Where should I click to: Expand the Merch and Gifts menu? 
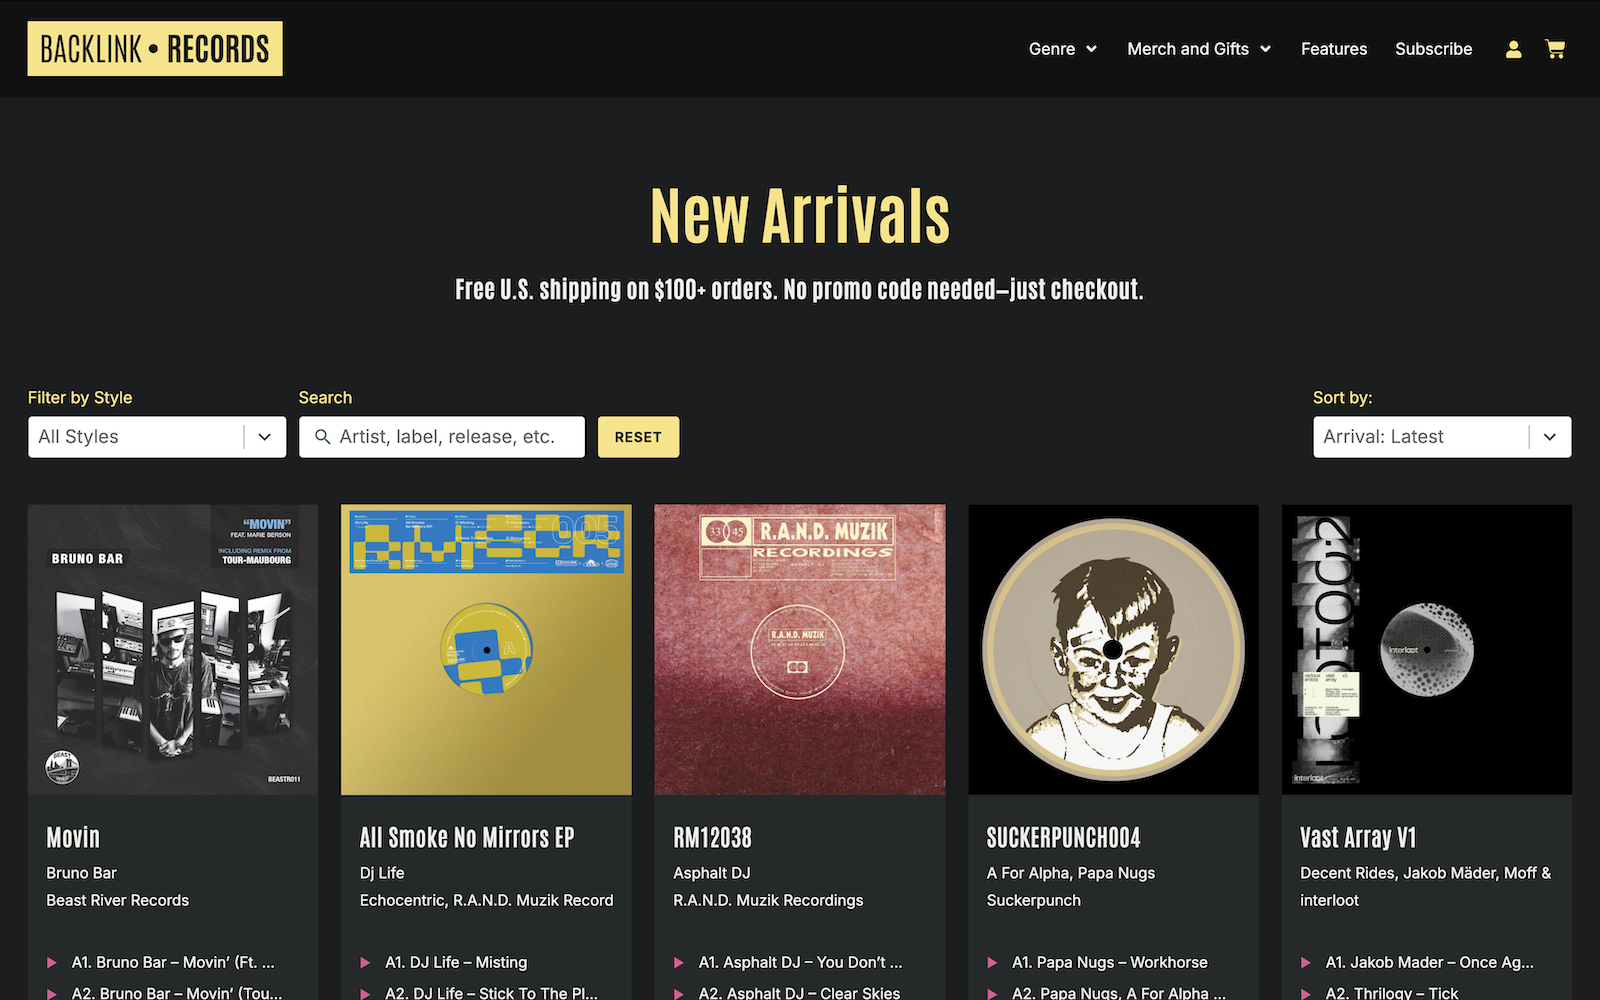(x=1199, y=49)
